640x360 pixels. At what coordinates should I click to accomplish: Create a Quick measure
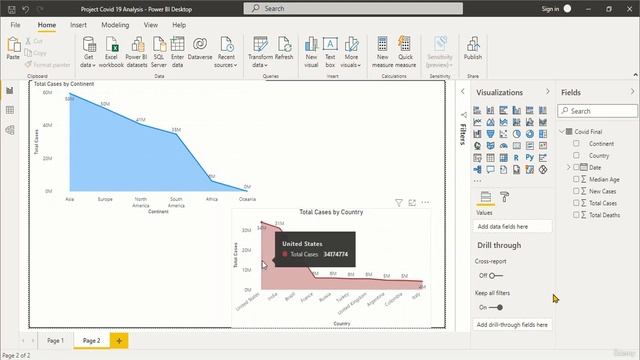pyautogui.click(x=405, y=52)
